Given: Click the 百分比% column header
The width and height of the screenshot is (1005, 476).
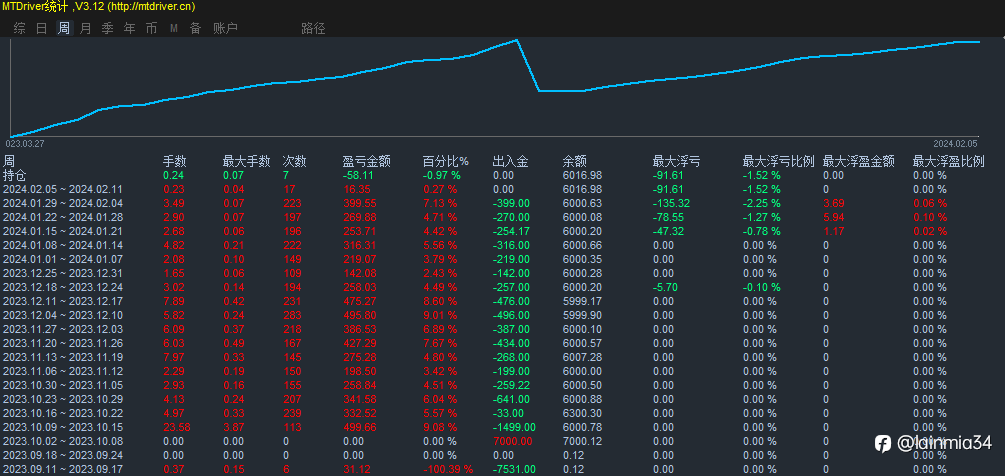Looking at the screenshot, I should coord(446,161).
